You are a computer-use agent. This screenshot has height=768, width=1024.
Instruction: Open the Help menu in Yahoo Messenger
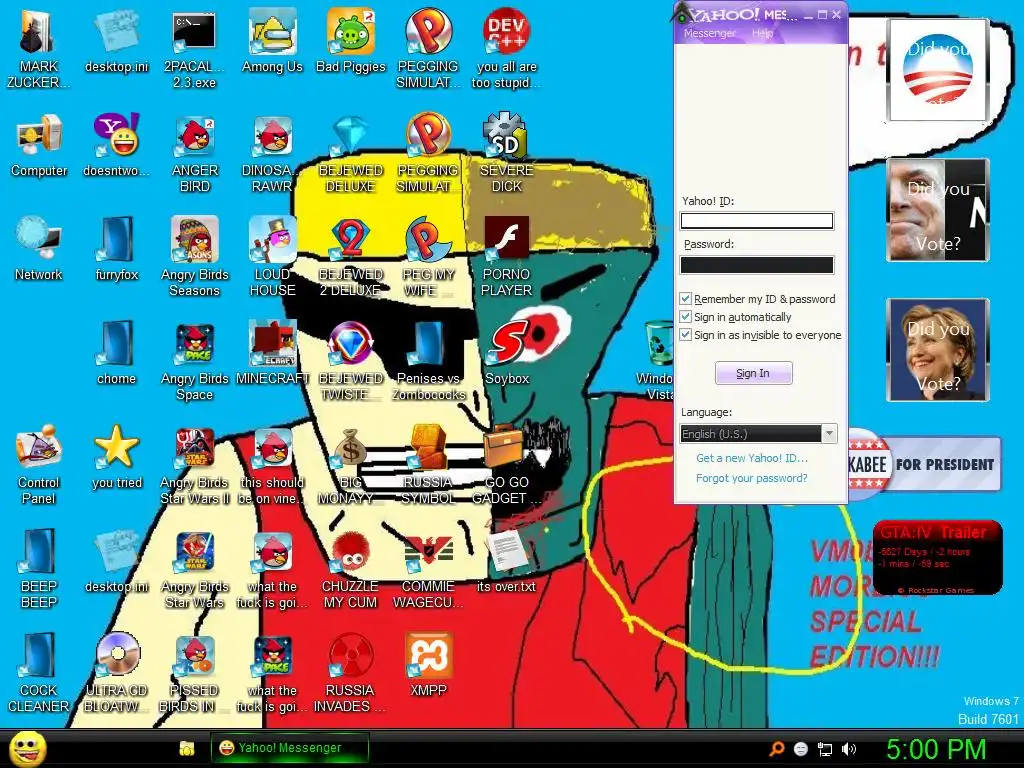coord(761,33)
